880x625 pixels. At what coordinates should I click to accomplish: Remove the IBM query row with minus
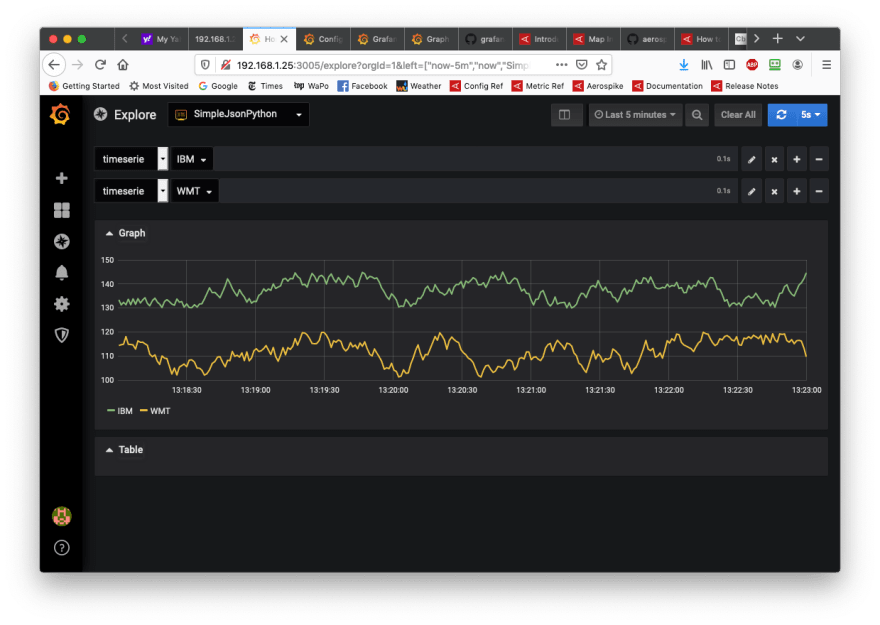pyautogui.click(x=819, y=159)
